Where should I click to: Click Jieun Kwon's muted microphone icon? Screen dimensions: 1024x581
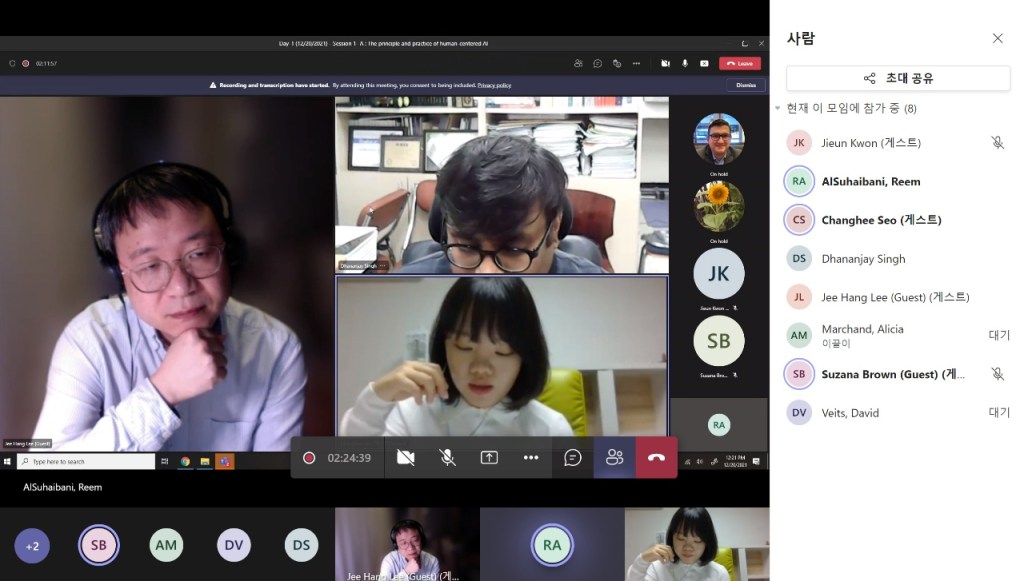(997, 143)
